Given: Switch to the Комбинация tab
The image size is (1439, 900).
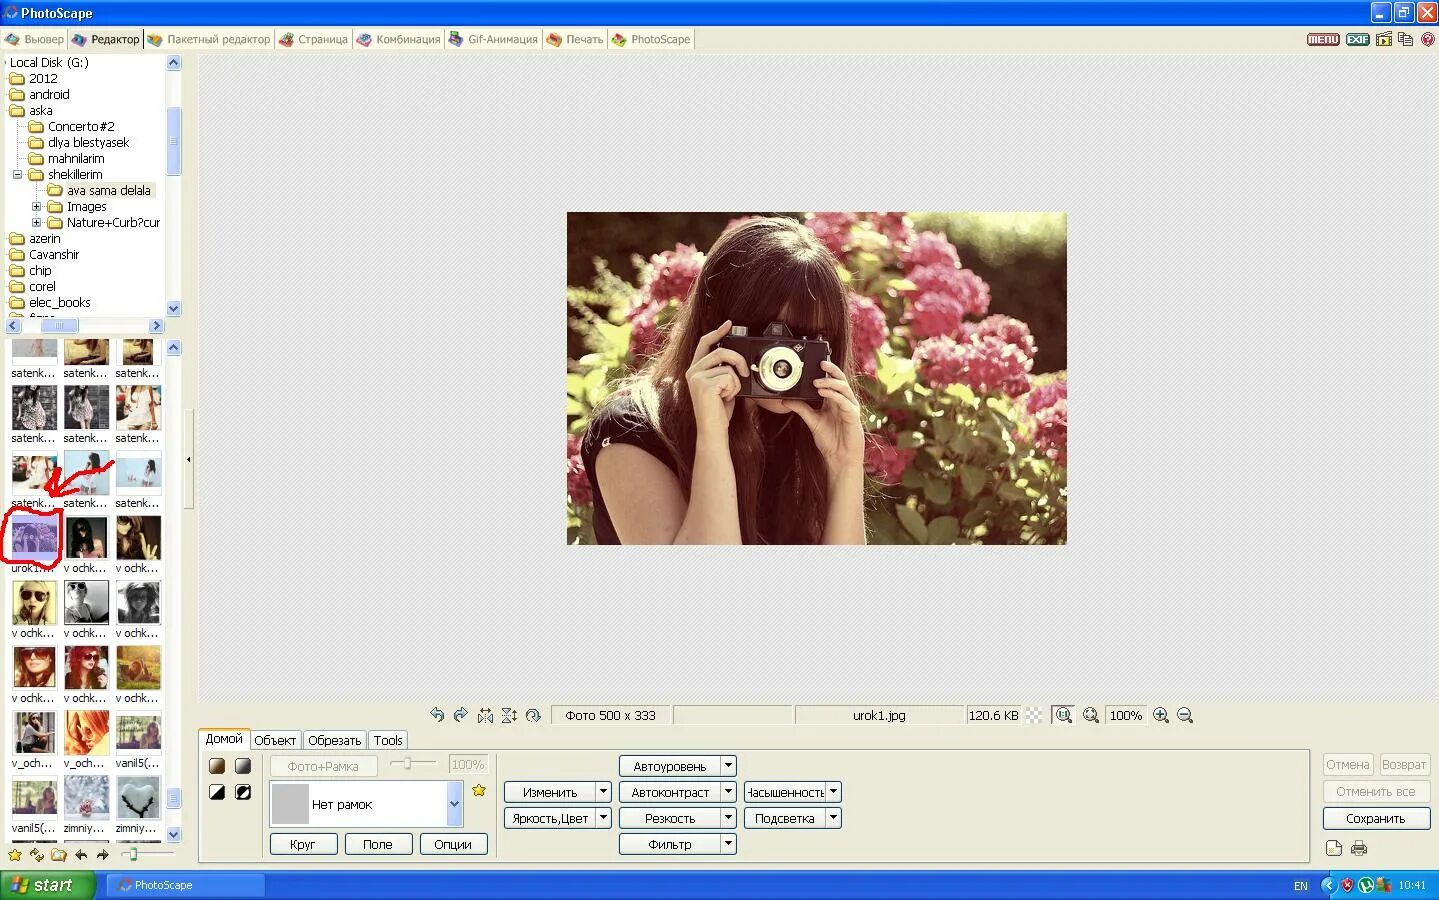Looking at the screenshot, I should click(398, 39).
